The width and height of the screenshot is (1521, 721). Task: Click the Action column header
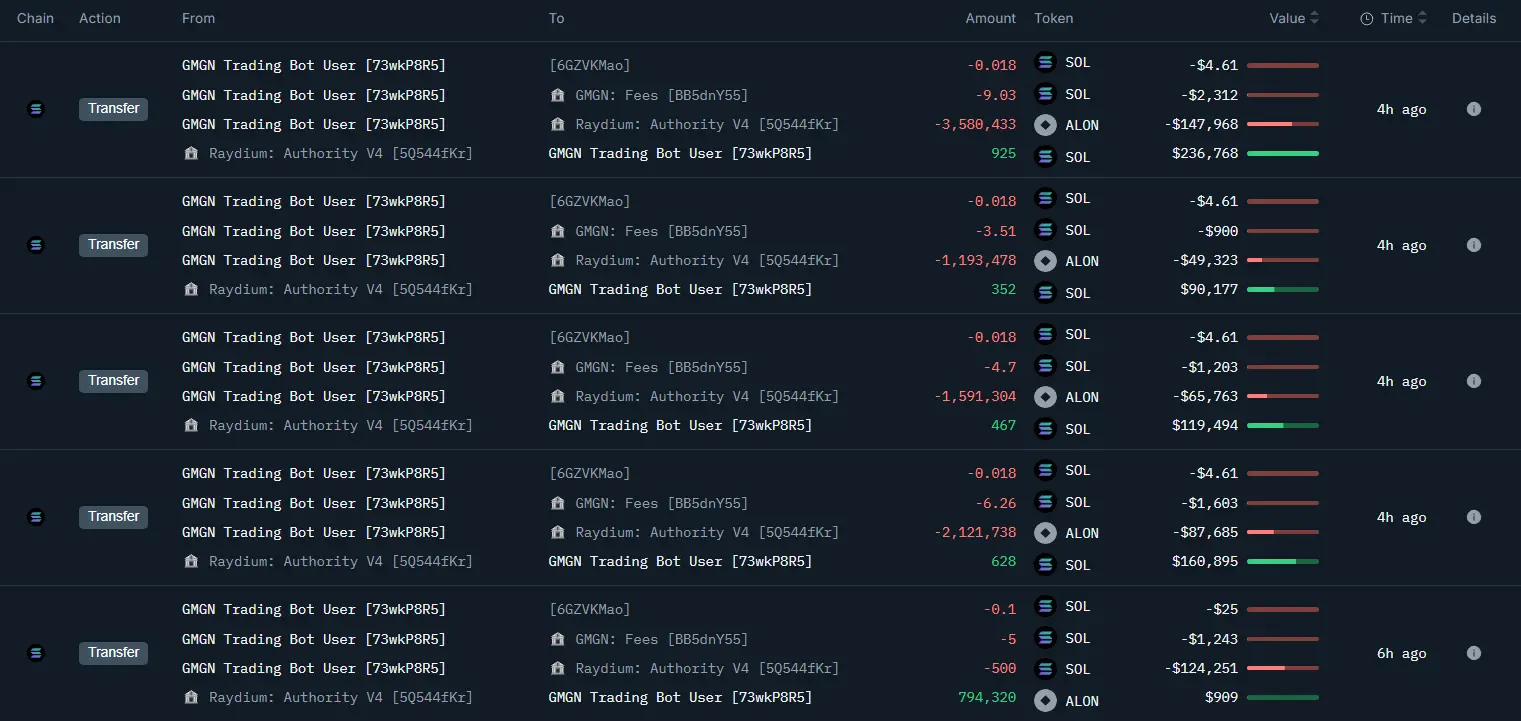100,18
